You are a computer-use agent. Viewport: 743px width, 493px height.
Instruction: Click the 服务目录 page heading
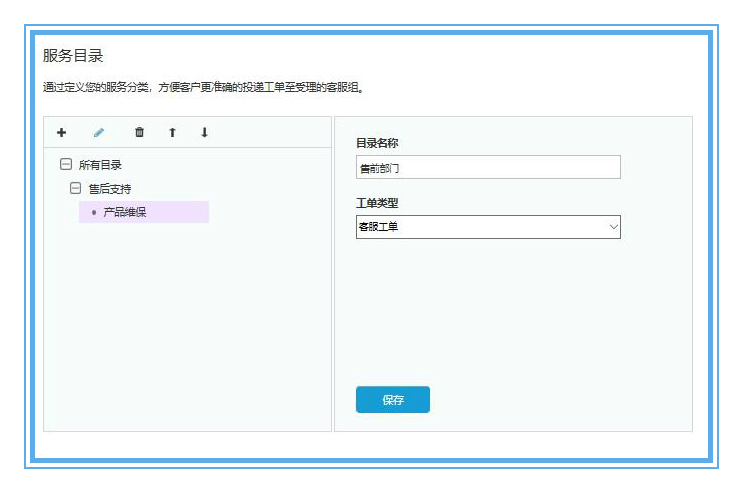tap(73, 56)
